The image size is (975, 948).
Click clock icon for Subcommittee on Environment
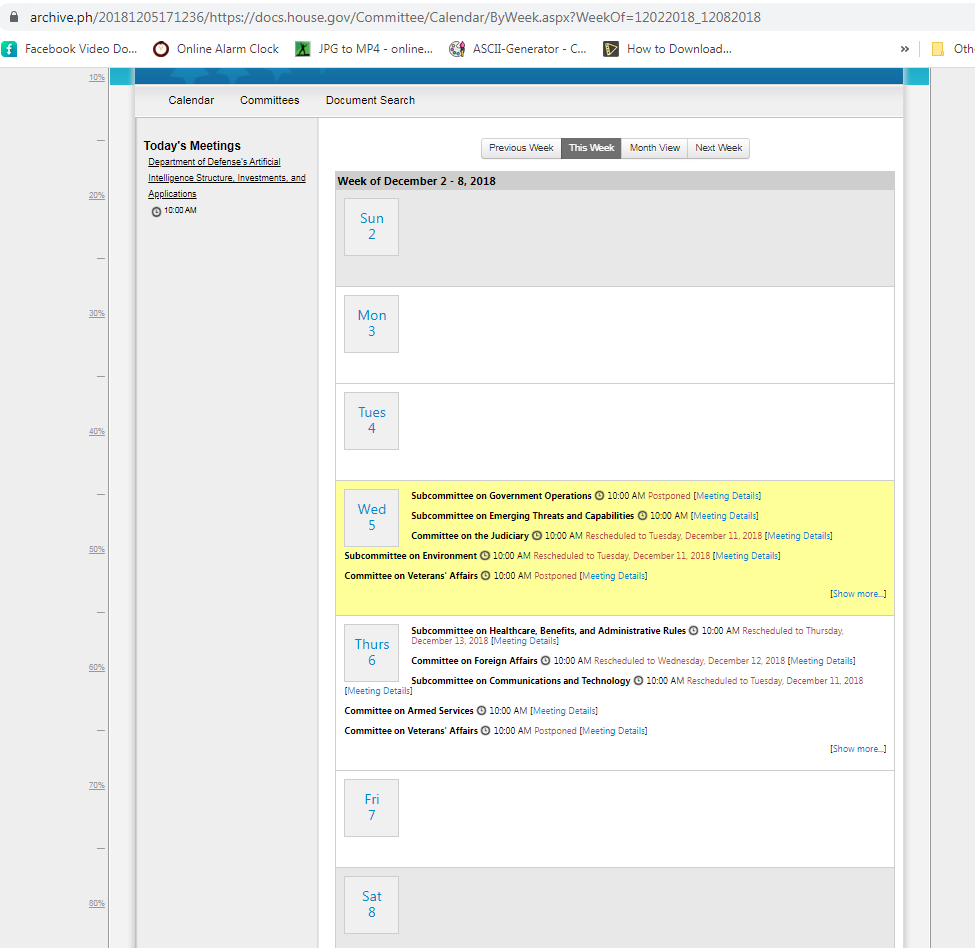pos(485,555)
